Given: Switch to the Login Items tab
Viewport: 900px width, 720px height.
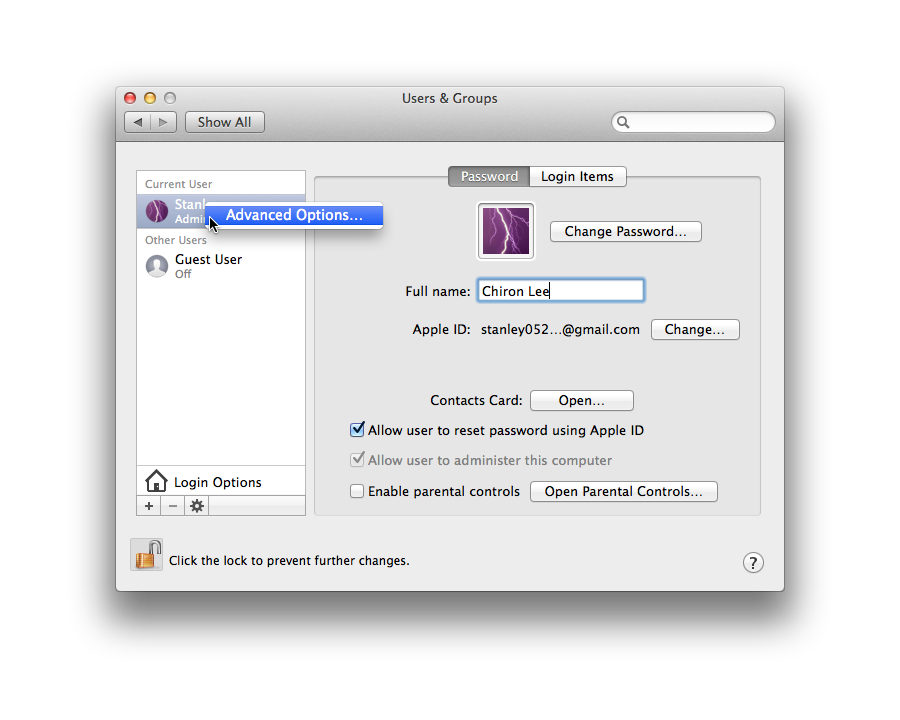Looking at the screenshot, I should click(577, 176).
